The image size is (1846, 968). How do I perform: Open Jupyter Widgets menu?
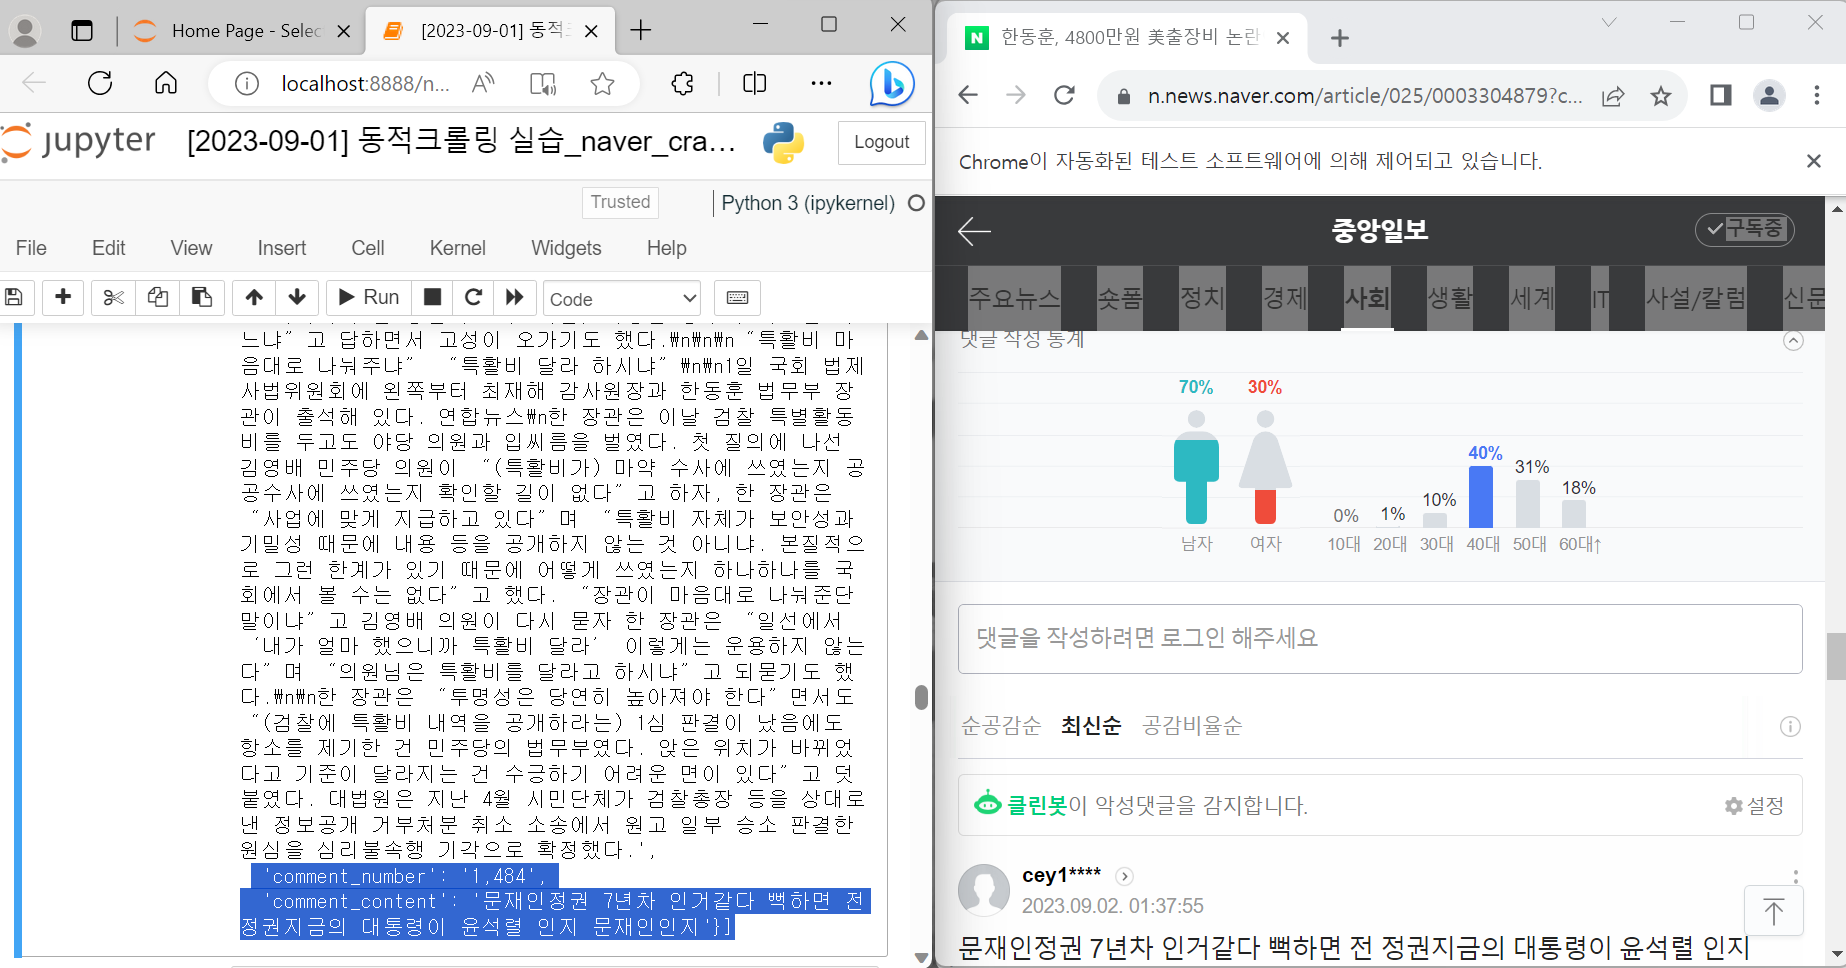click(566, 248)
